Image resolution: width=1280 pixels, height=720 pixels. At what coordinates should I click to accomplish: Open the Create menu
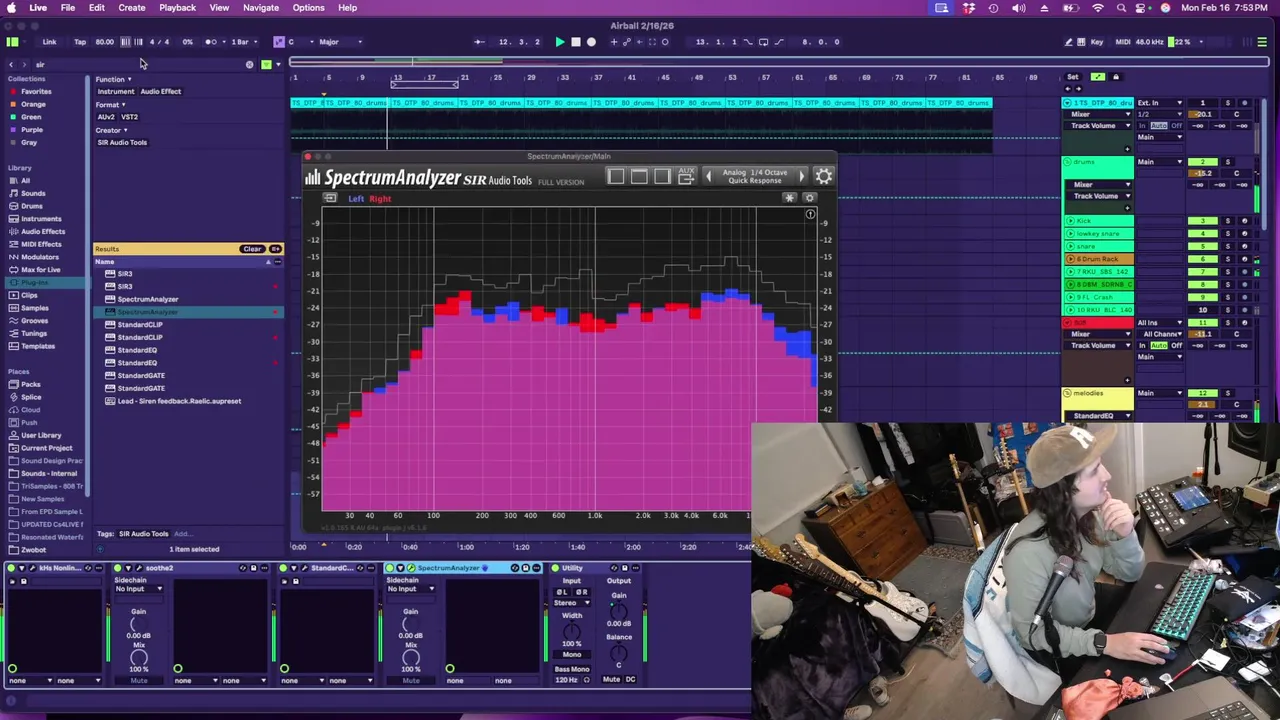(132, 8)
